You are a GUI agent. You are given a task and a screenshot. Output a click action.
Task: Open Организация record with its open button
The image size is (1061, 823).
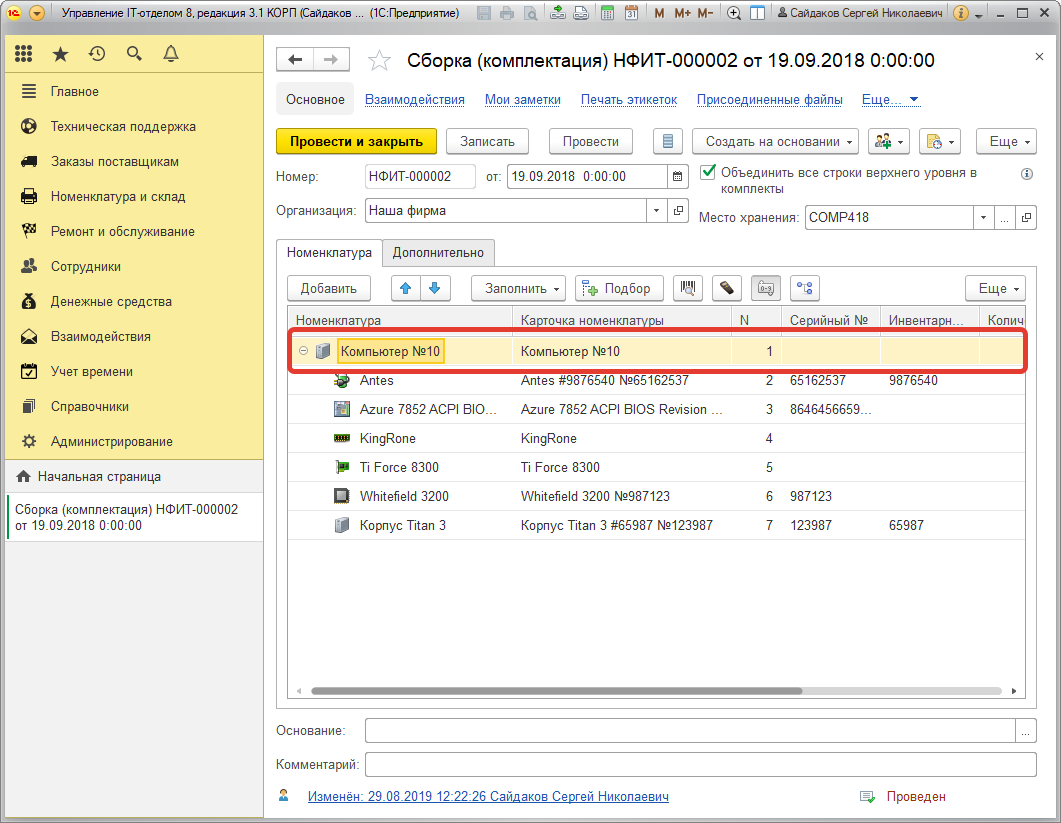[x=678, y=210]
